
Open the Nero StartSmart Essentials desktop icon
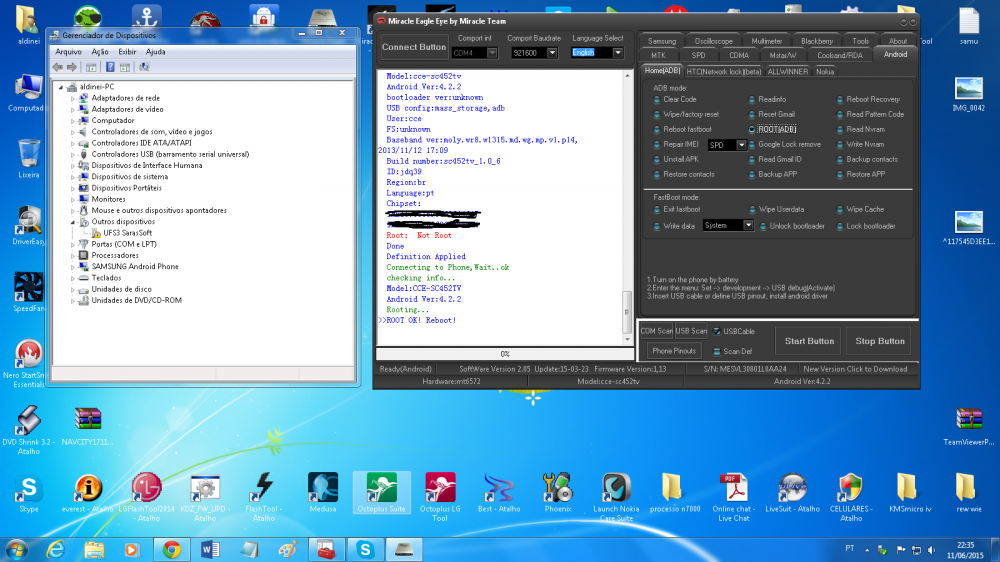29,364
